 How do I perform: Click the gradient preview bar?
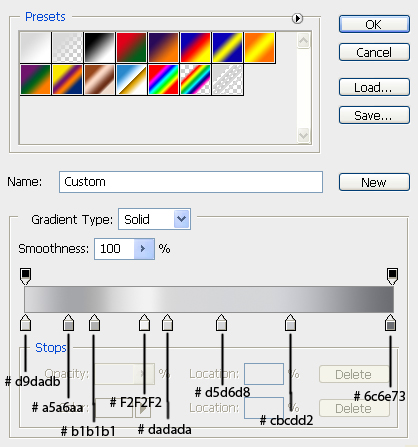tap(209, 299)
